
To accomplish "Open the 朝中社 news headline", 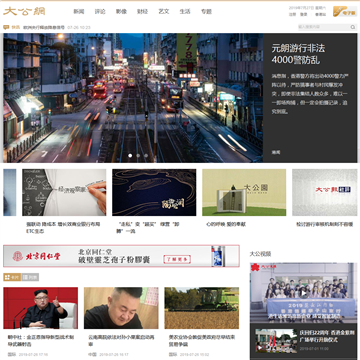I will pyautogui.click(x=41, y=340).
